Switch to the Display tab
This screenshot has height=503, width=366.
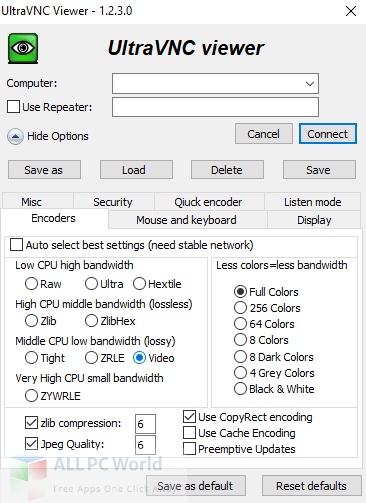click(314, 220)
